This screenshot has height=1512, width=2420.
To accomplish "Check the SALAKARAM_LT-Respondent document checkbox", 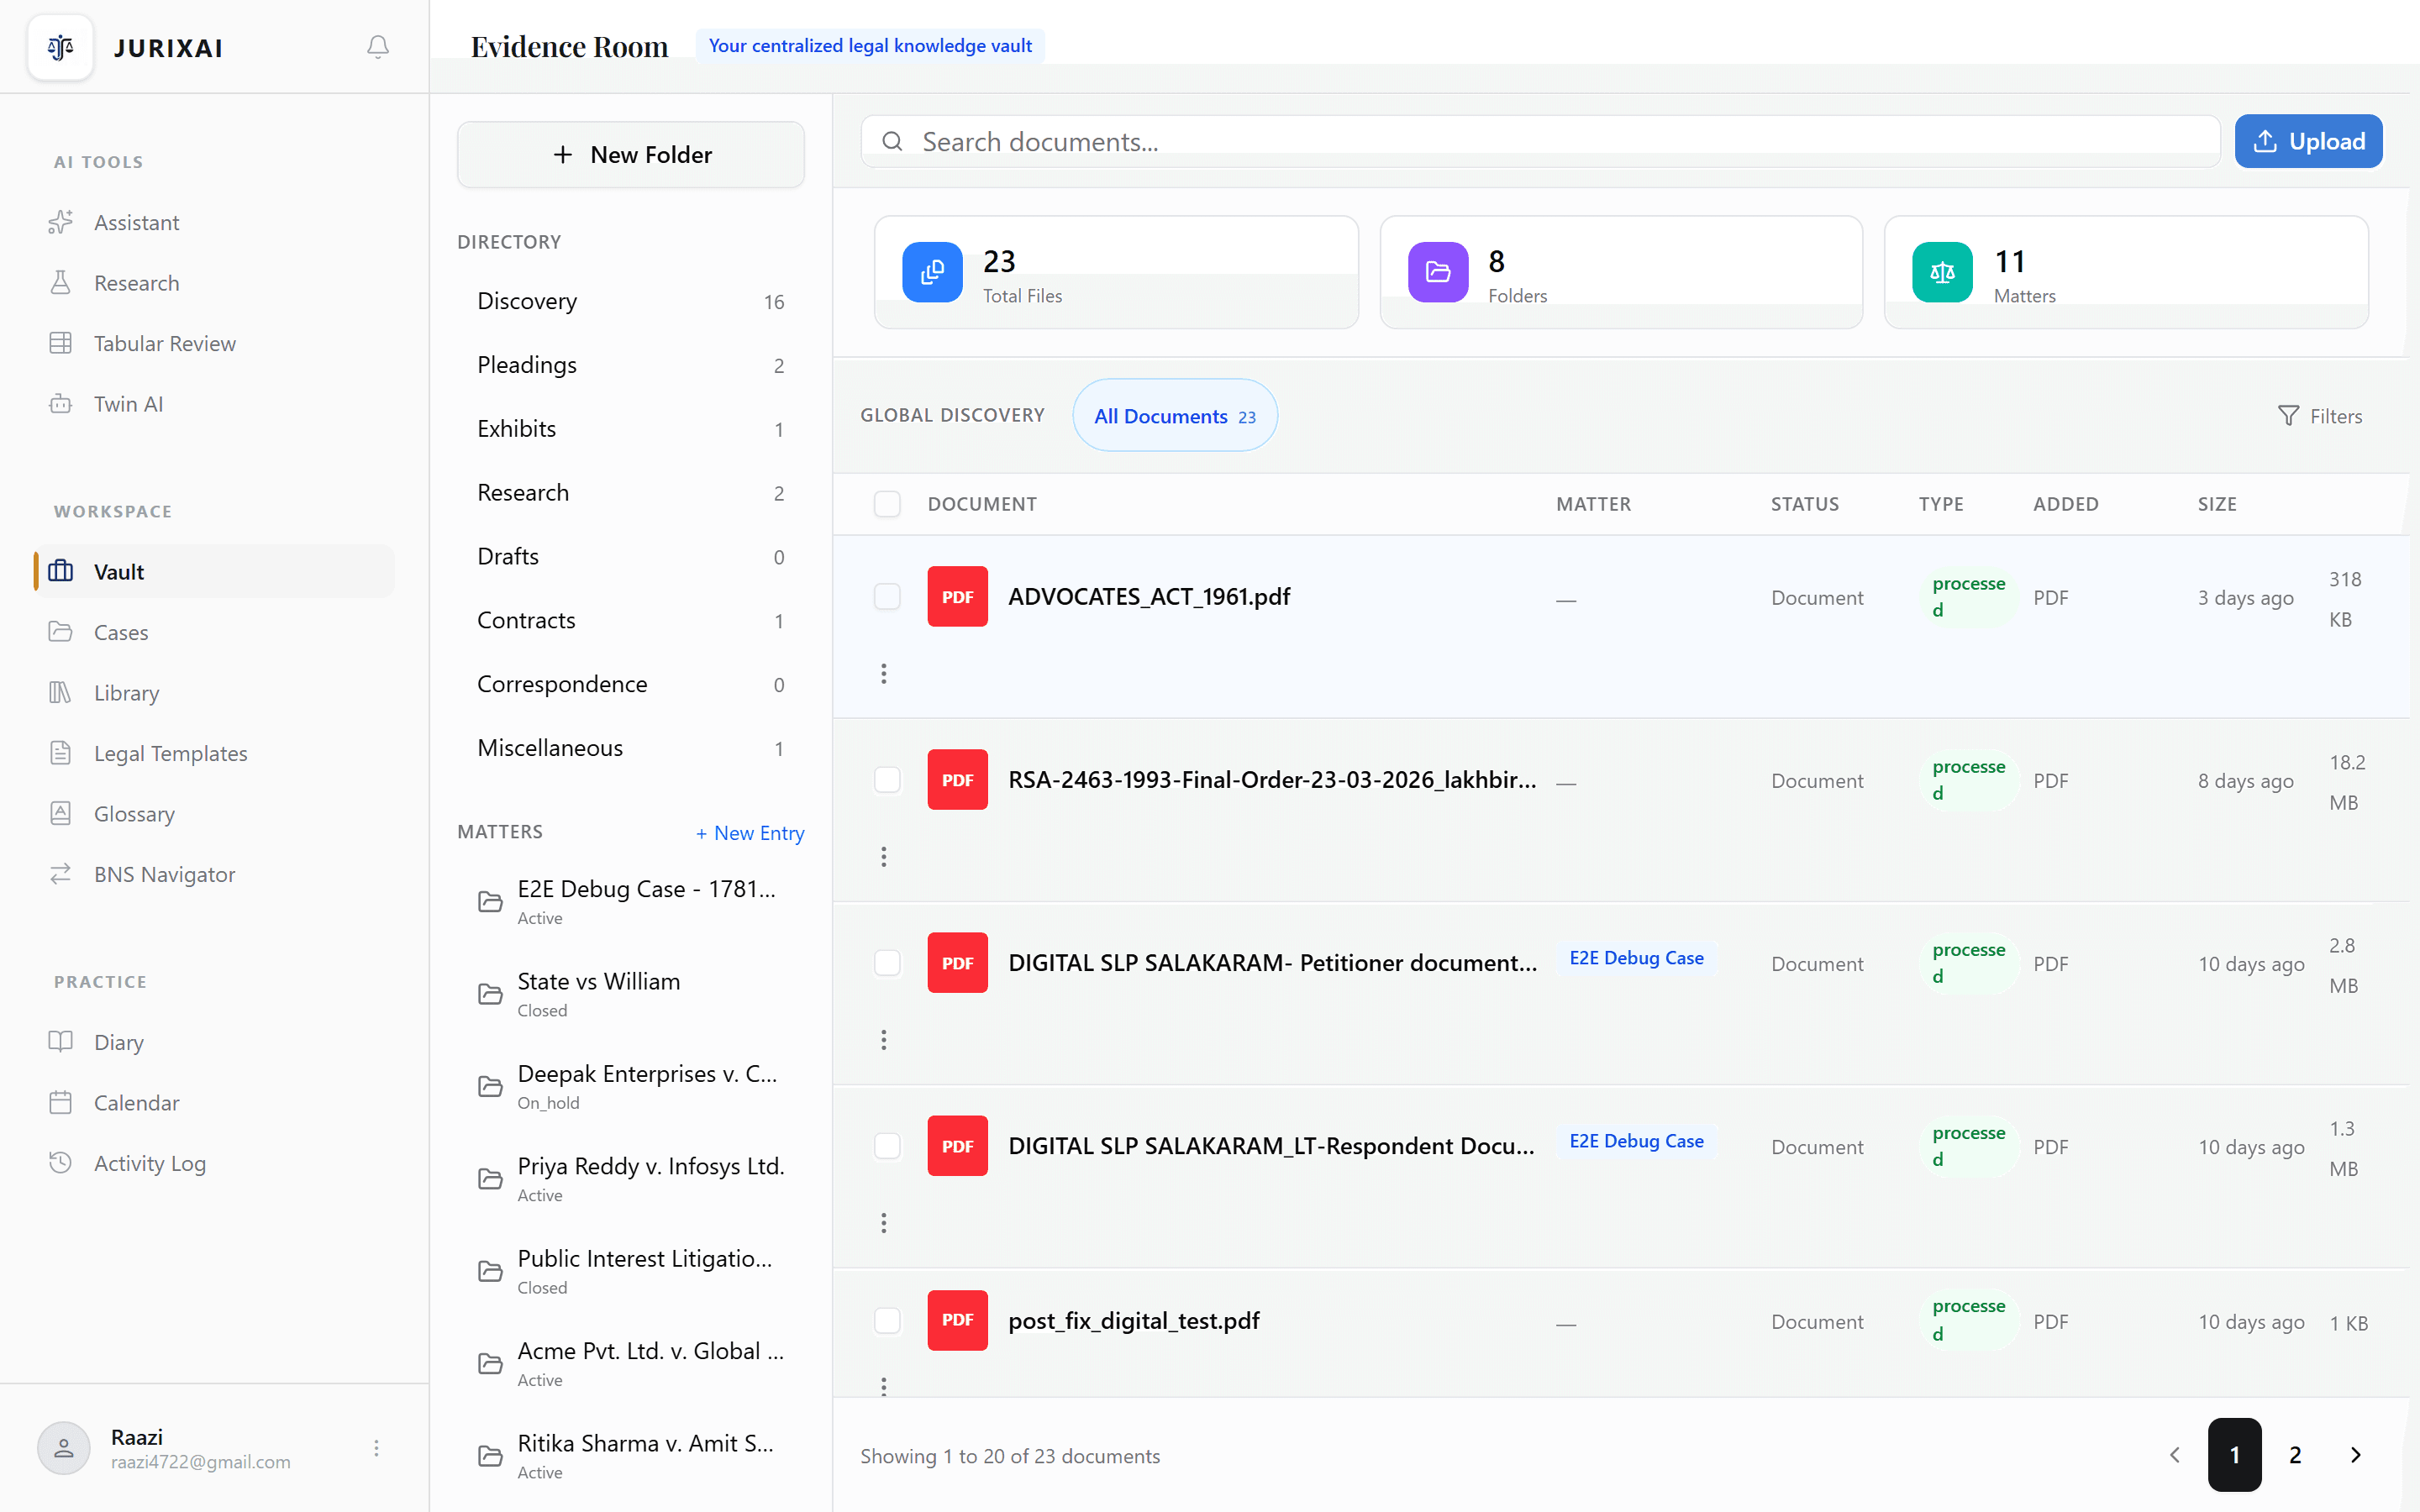I will tap(887, 1146).
